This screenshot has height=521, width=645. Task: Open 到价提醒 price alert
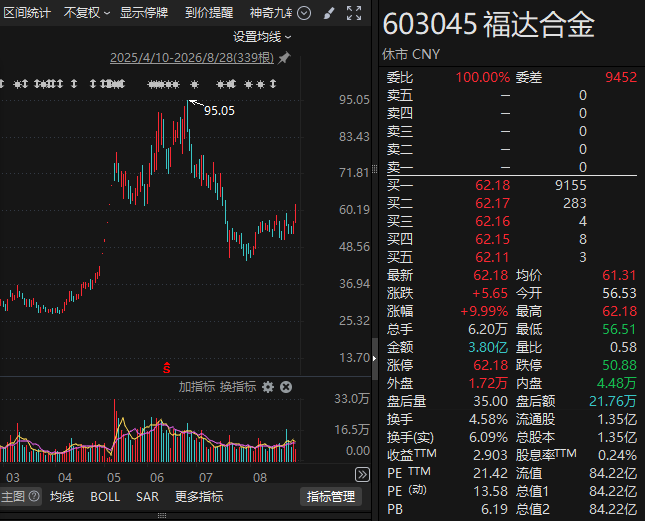[x=209, y=13]
